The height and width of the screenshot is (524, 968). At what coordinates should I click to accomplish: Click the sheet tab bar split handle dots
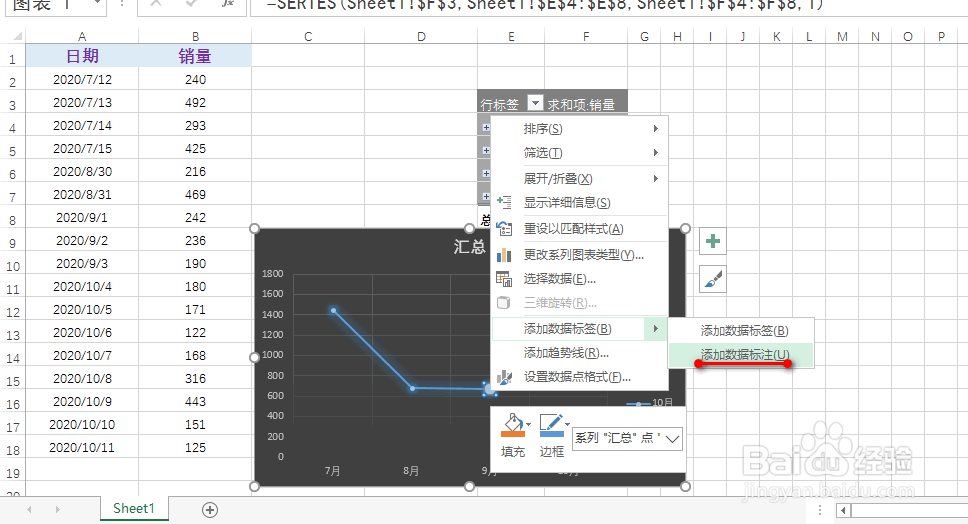(x=820, y=510)
